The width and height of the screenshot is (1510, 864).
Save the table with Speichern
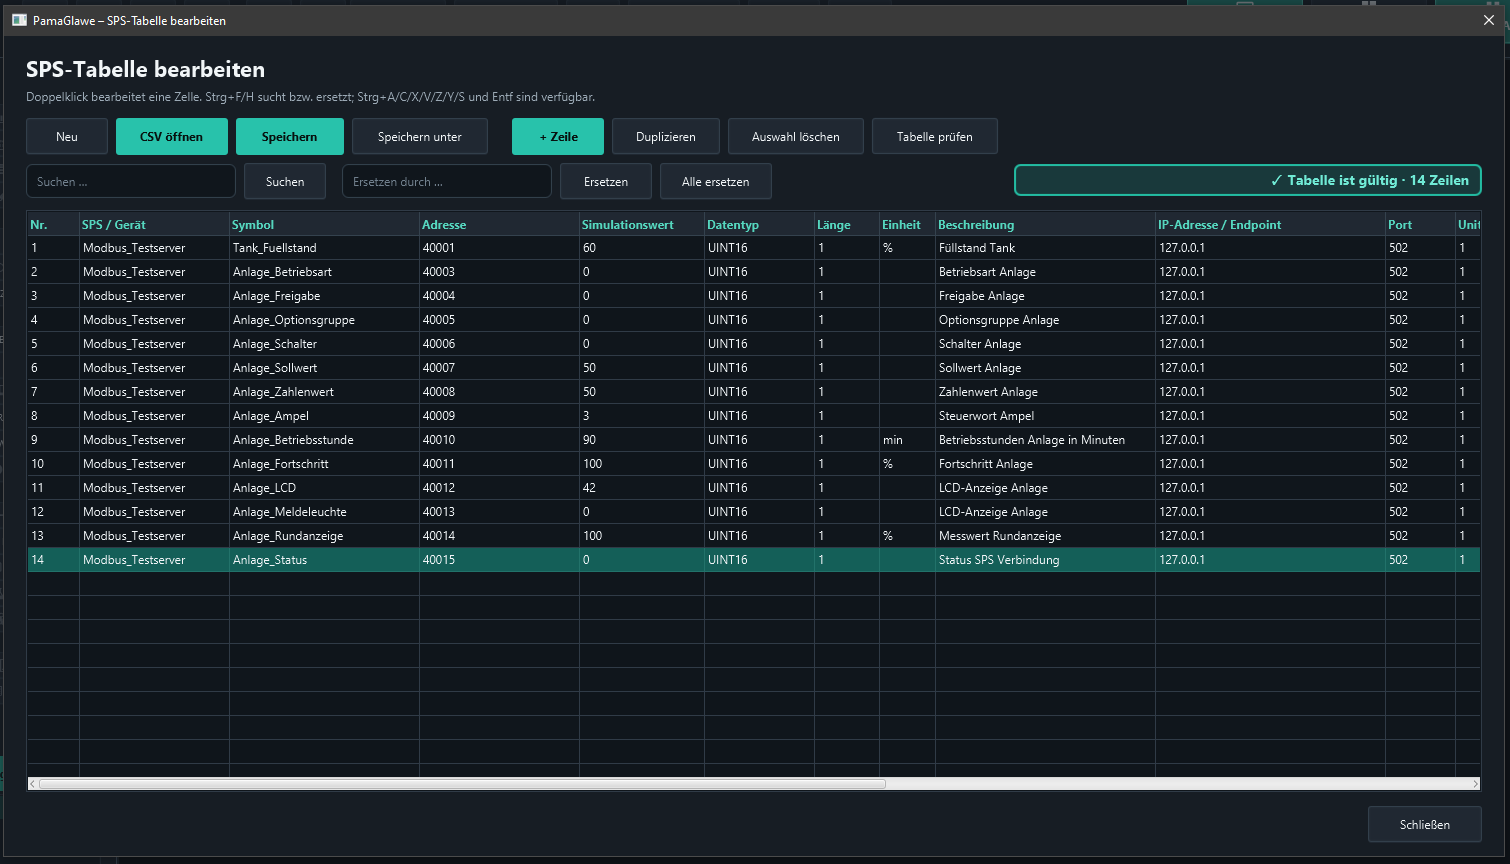coord(290,137)
